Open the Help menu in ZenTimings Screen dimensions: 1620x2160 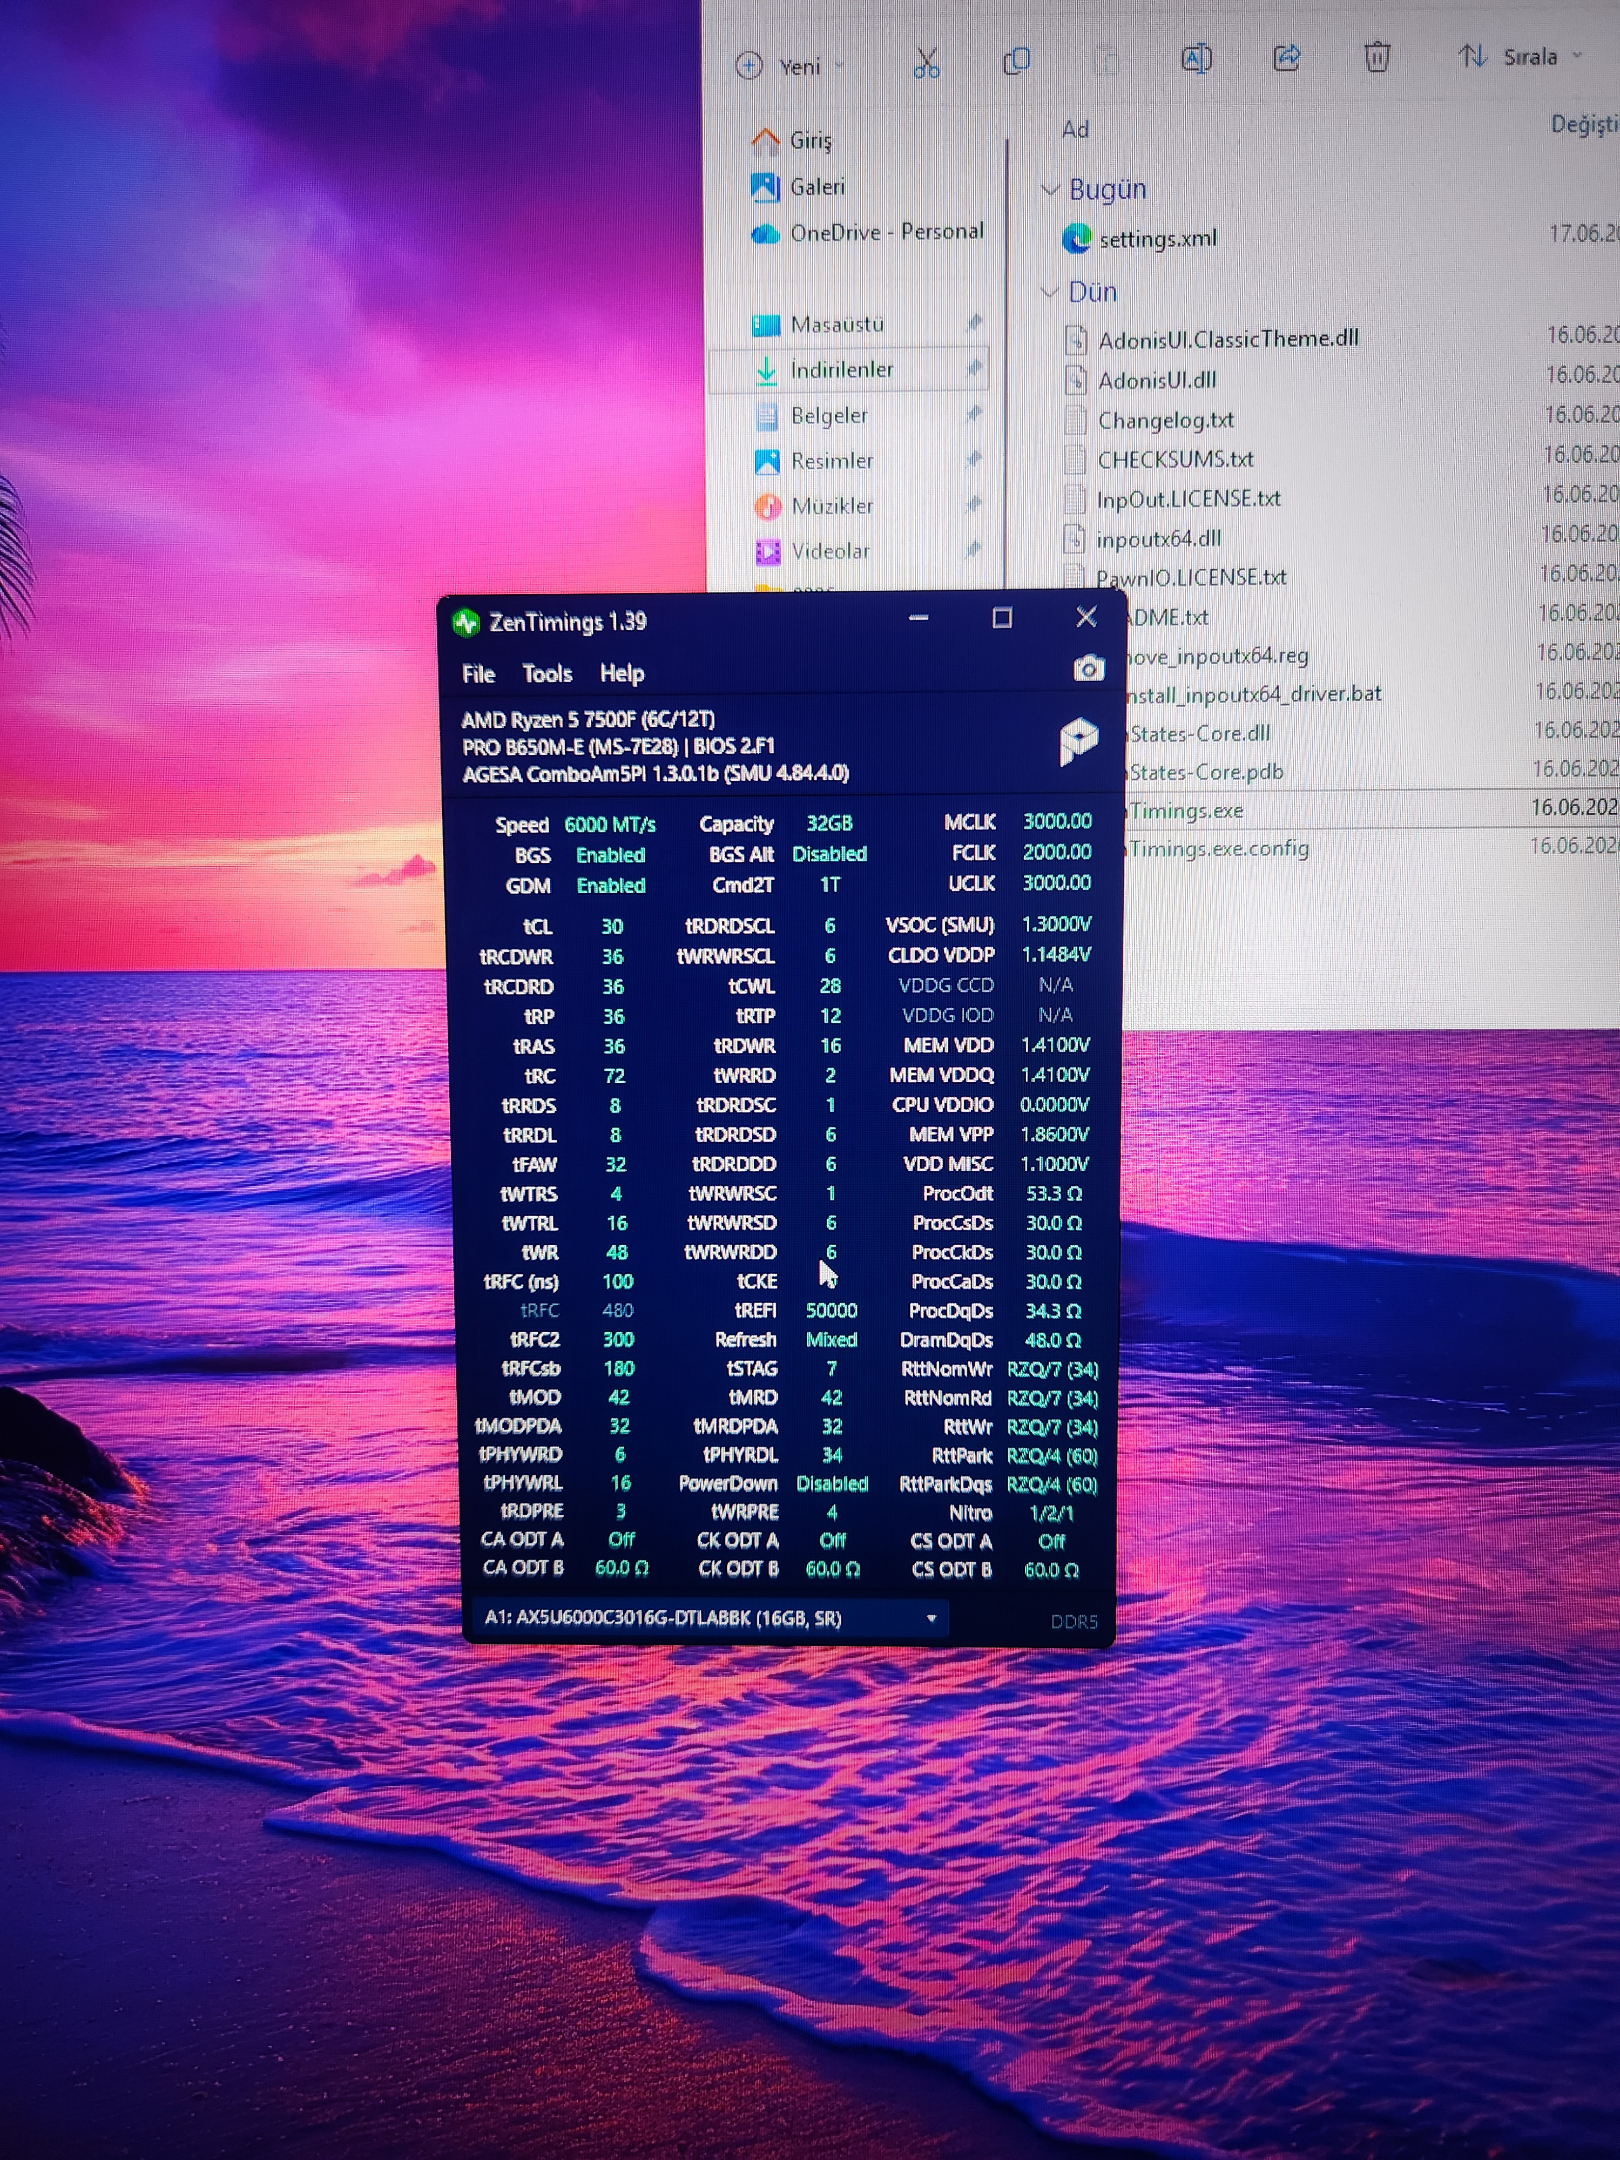pos(622,674)
